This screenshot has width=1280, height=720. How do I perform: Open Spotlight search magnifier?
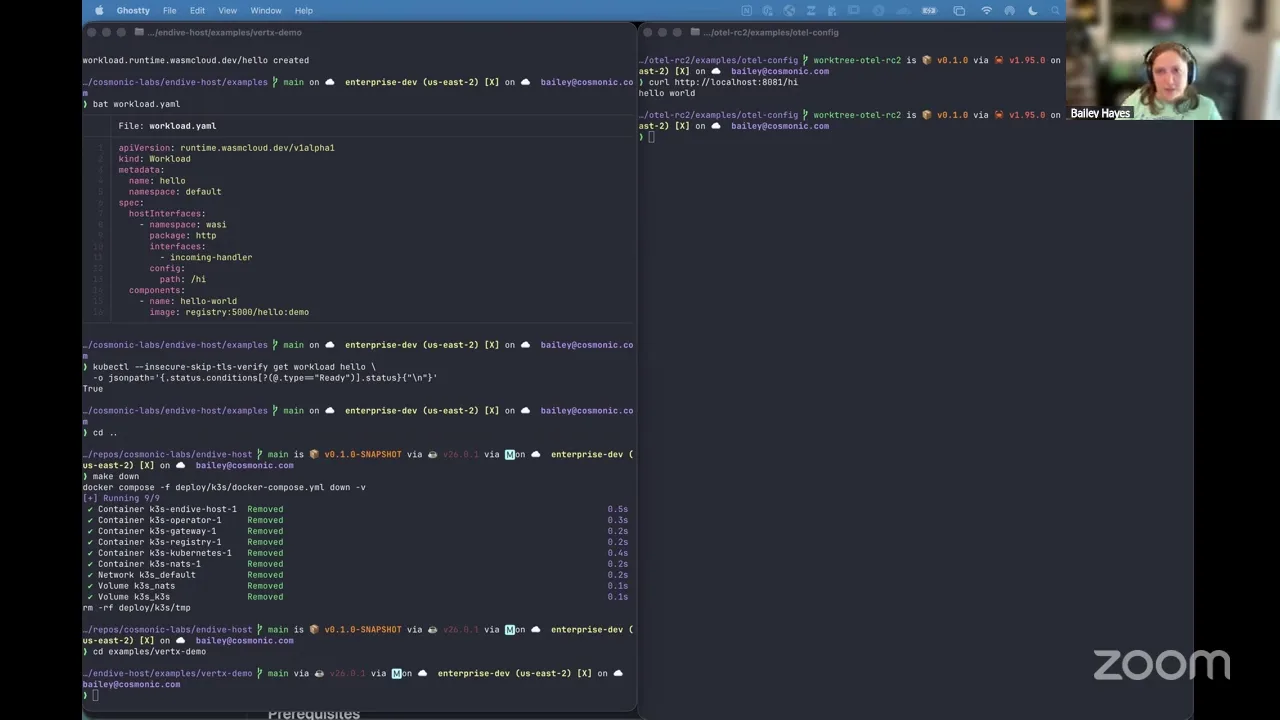point(1057,10)
